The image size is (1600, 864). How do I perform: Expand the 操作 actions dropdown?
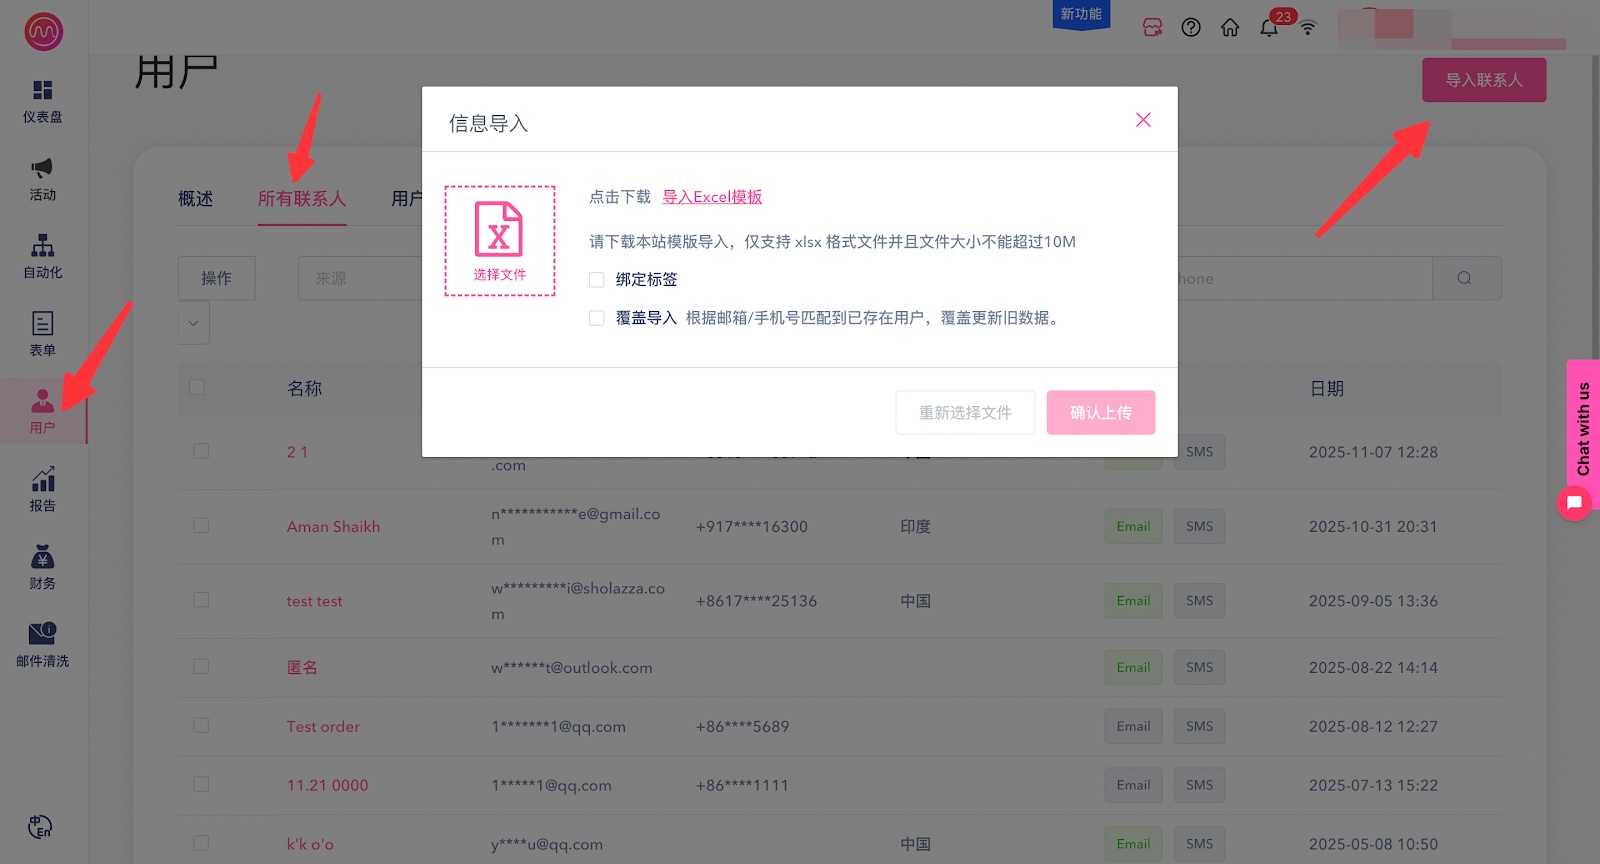point(216,278)
